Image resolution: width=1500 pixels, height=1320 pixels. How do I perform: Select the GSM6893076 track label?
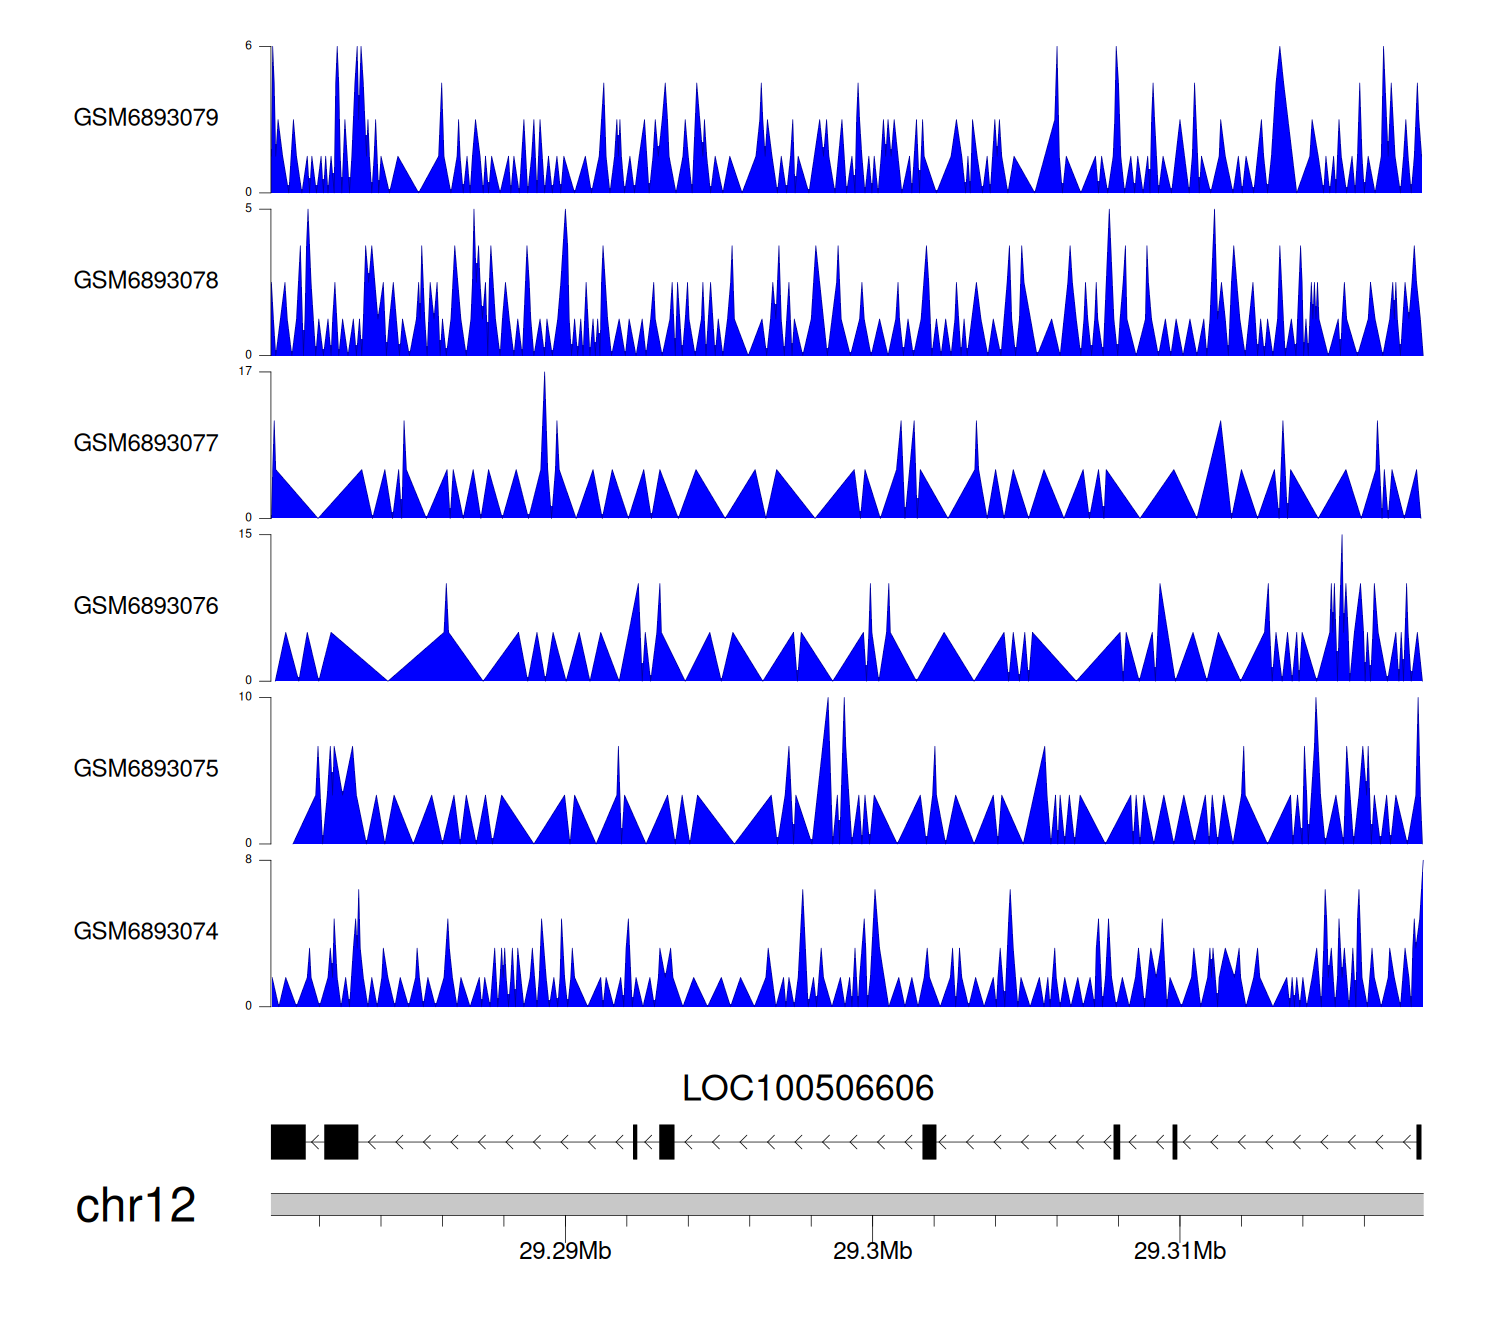pos(146,606)
